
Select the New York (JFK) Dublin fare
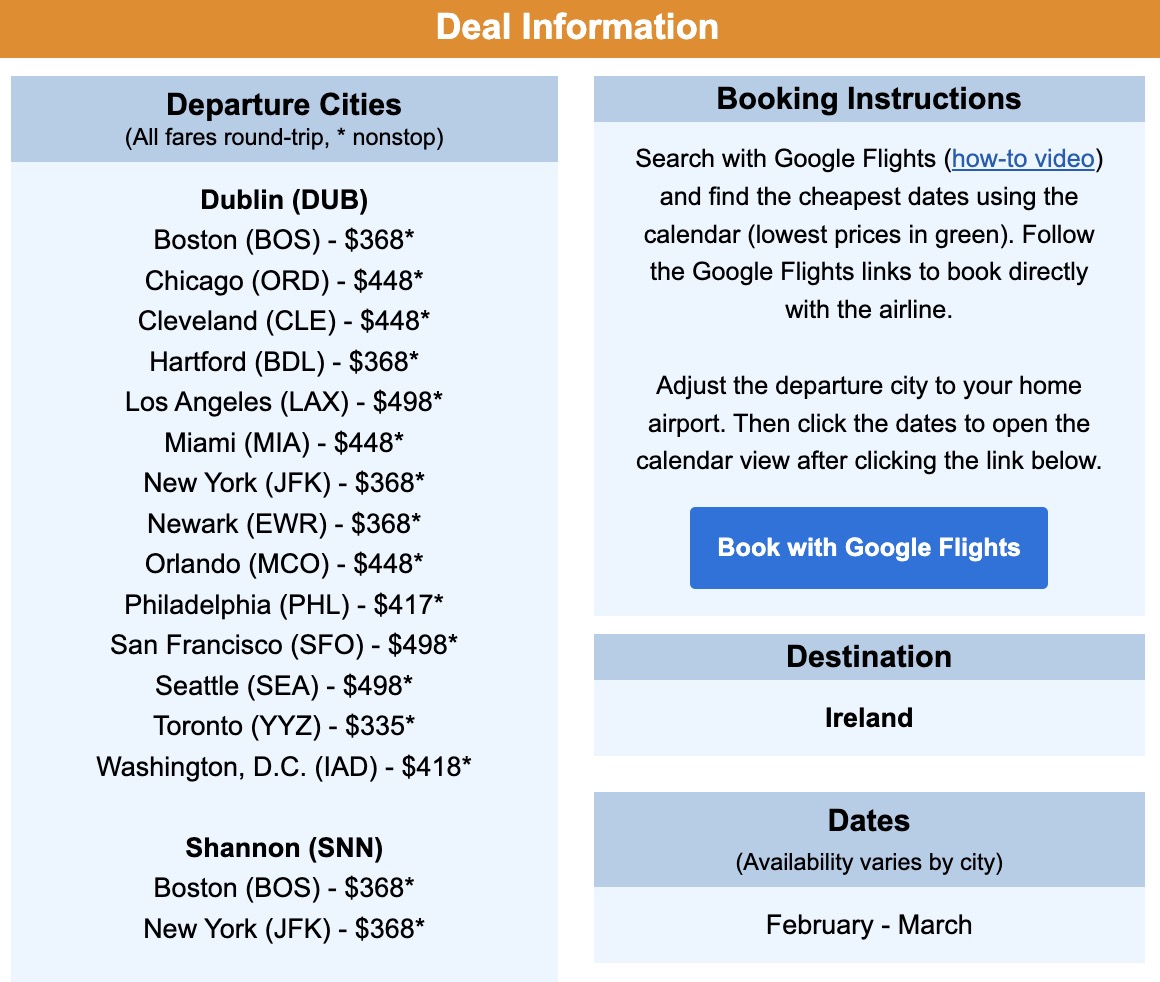[283, 482]
